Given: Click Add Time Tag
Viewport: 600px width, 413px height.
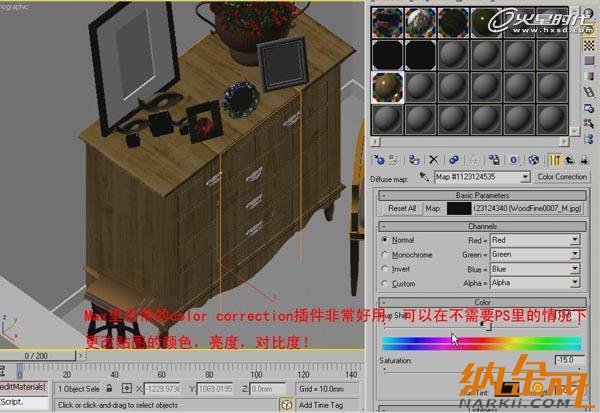Looking at the screenshot, I should point(321,405).
